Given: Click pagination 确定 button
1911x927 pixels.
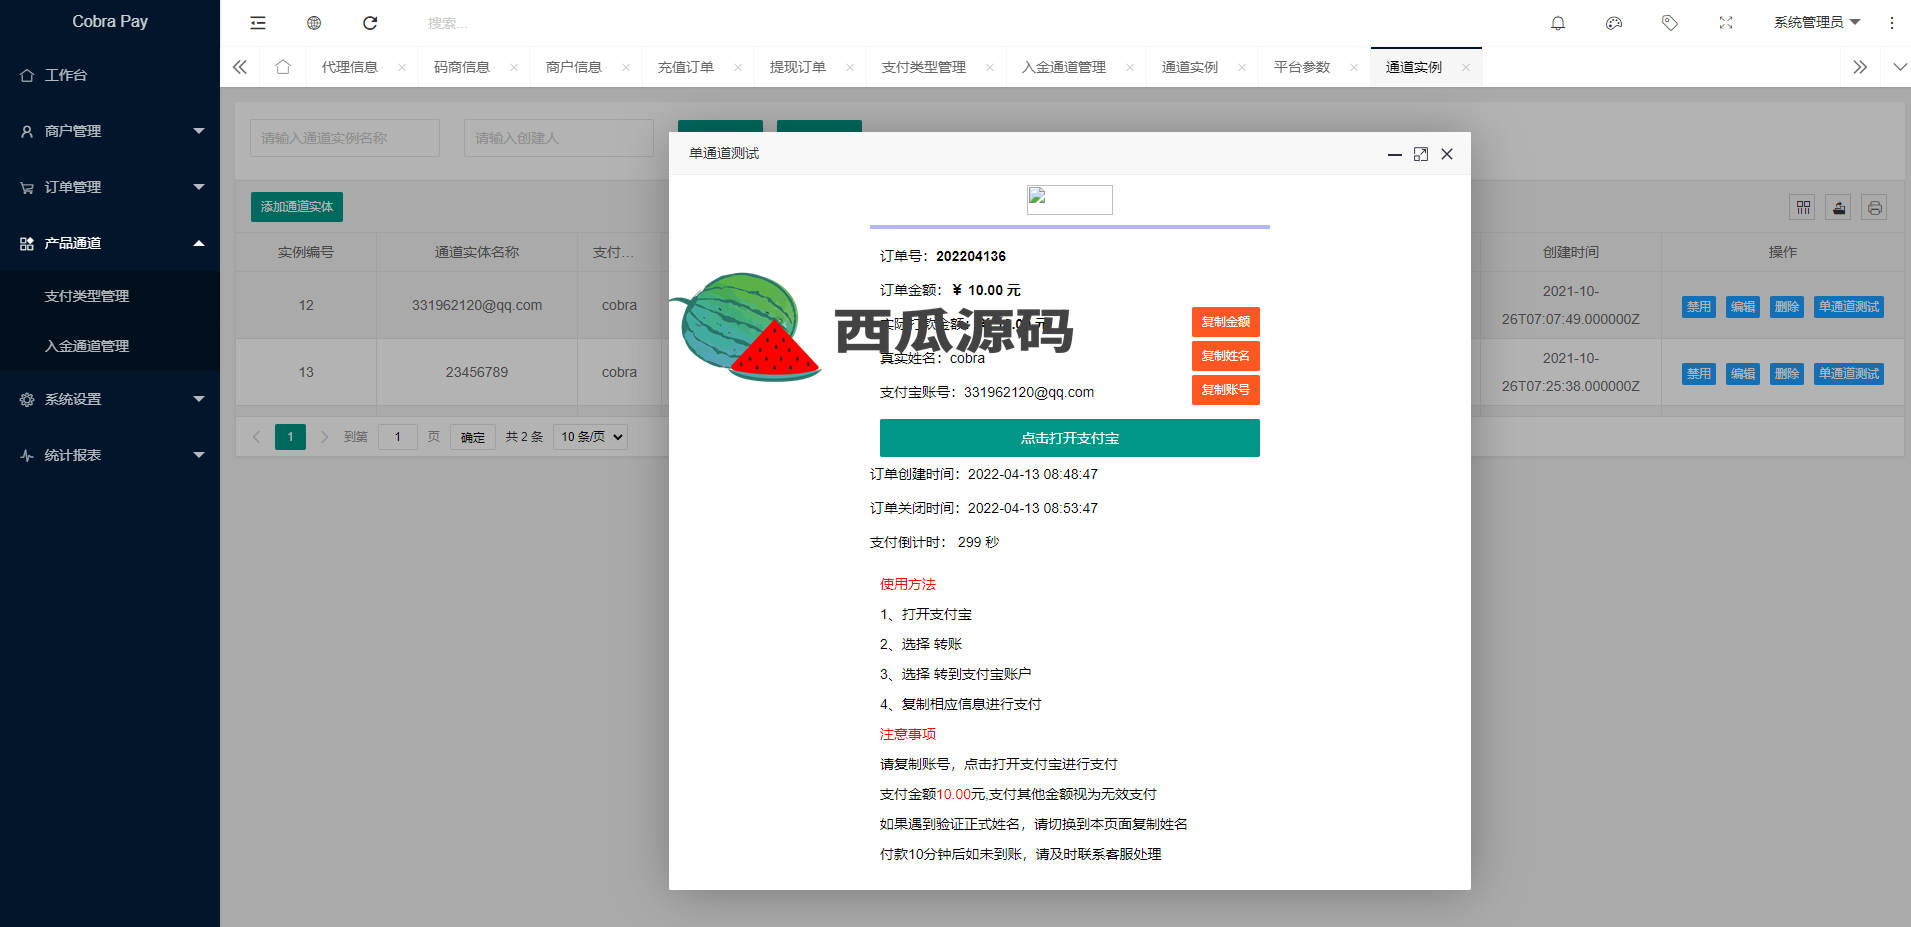Looking at the screenshot, I should tap(473, 437).
